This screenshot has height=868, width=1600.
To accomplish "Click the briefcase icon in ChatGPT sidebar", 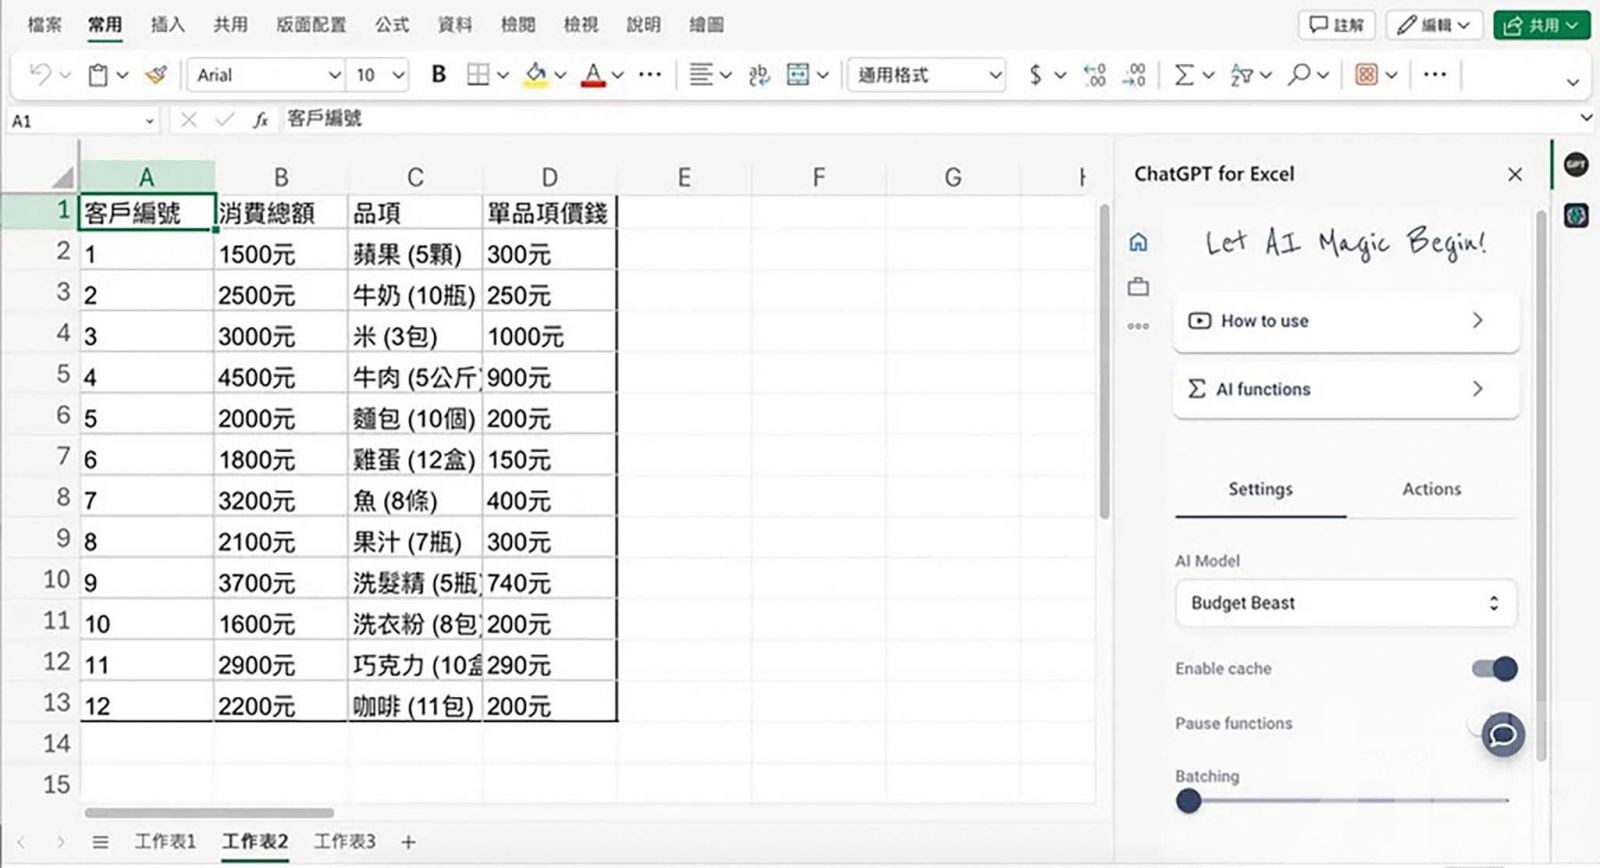I will tap(1138, 287).
